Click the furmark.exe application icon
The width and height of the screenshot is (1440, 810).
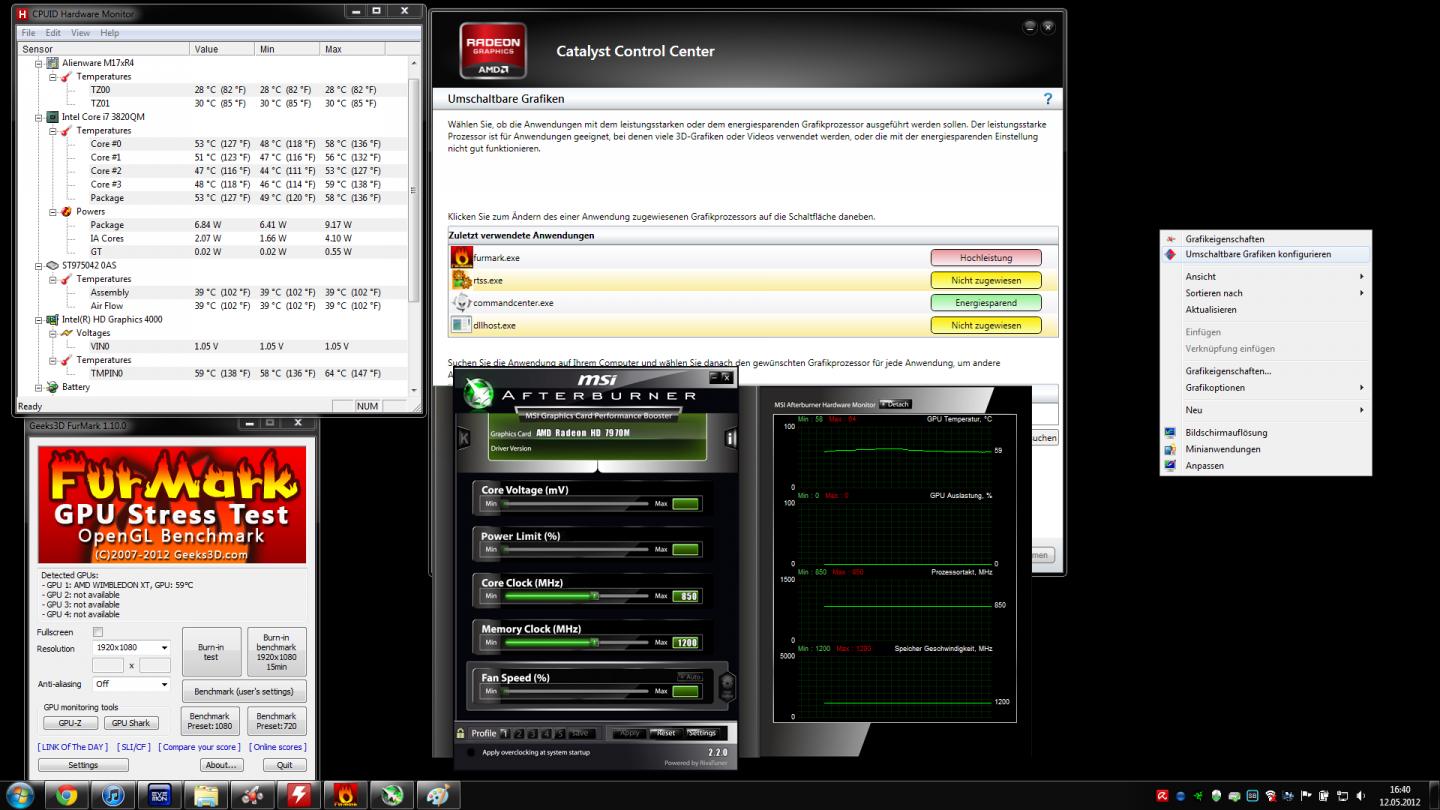click(x=461, y=257)
